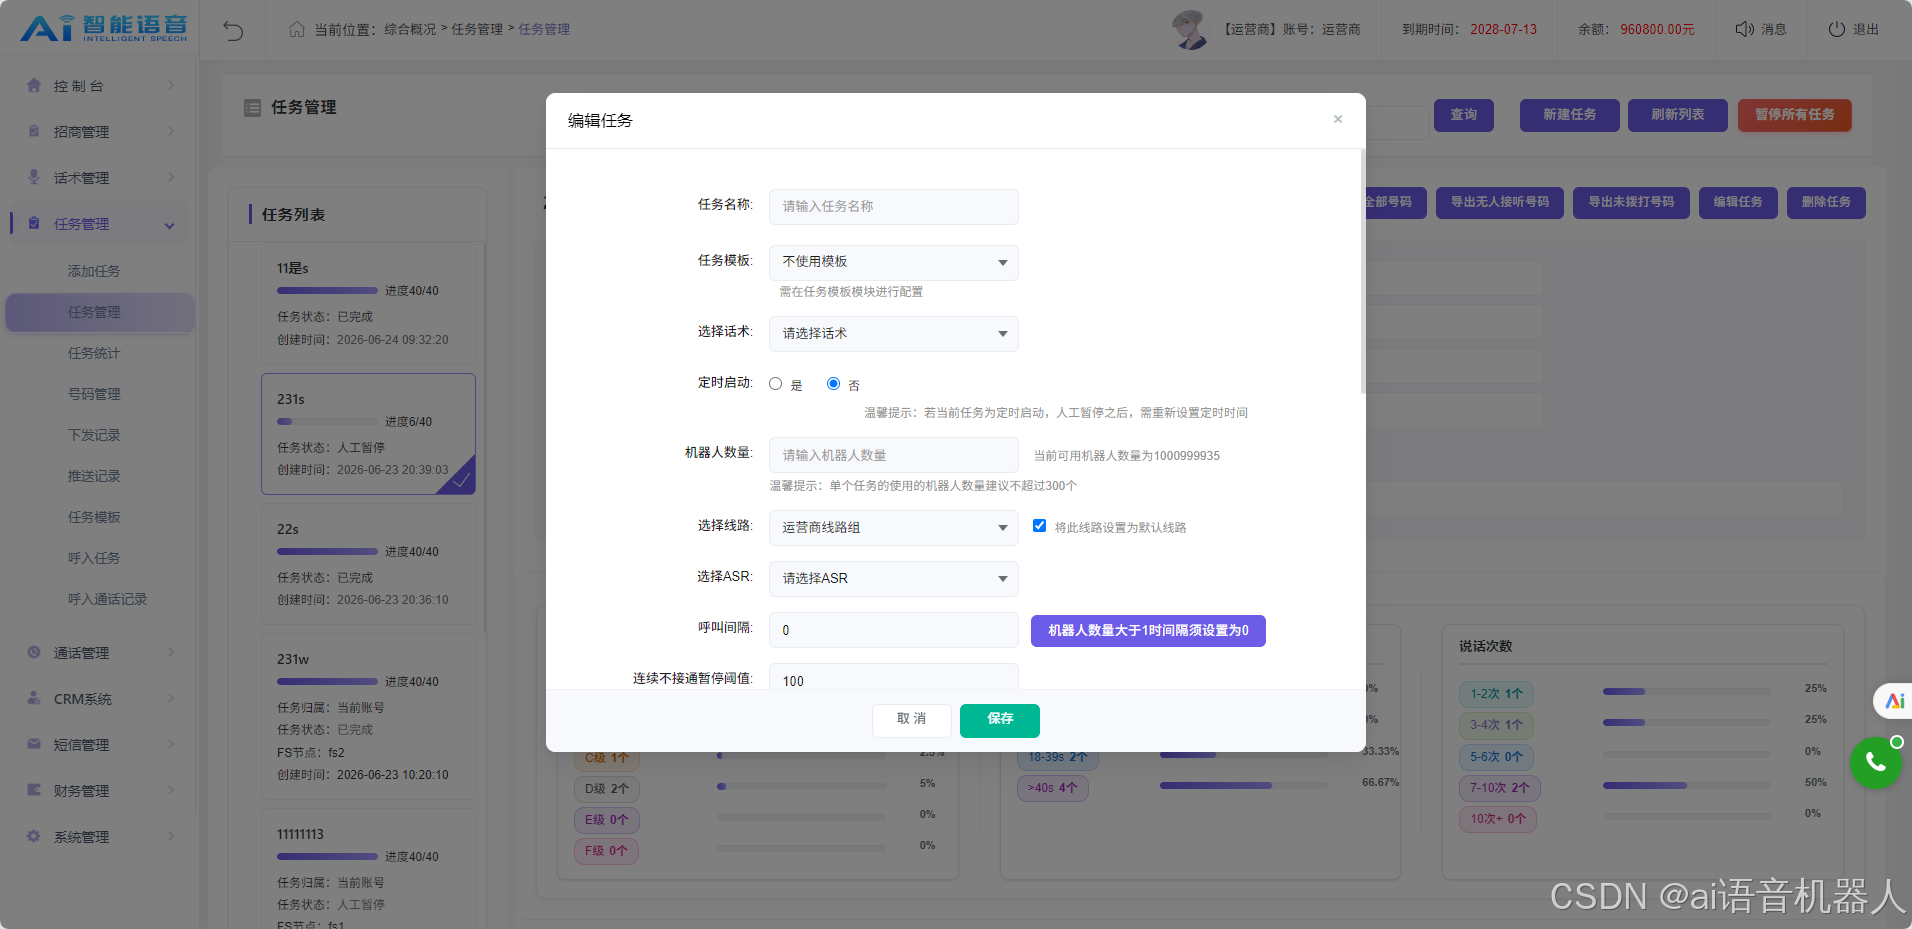Click the 招商管理 sidebar icon

(x=34, y=131)
